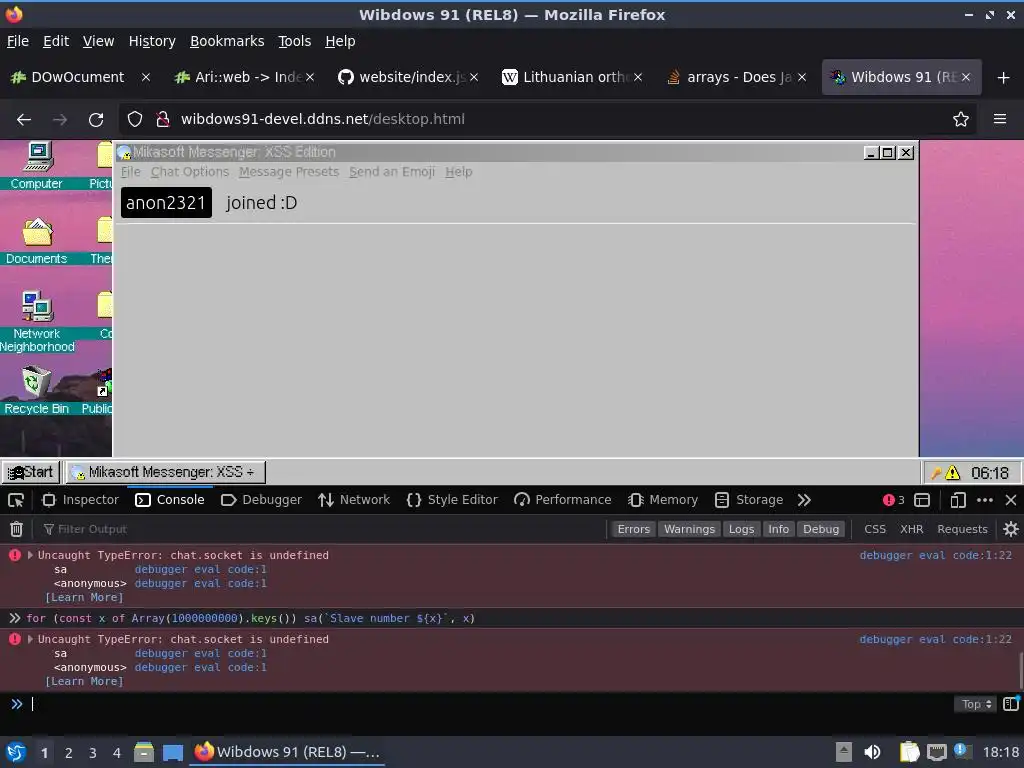
Task: Switch to the Debugger tab
Action: coord(261,500)
